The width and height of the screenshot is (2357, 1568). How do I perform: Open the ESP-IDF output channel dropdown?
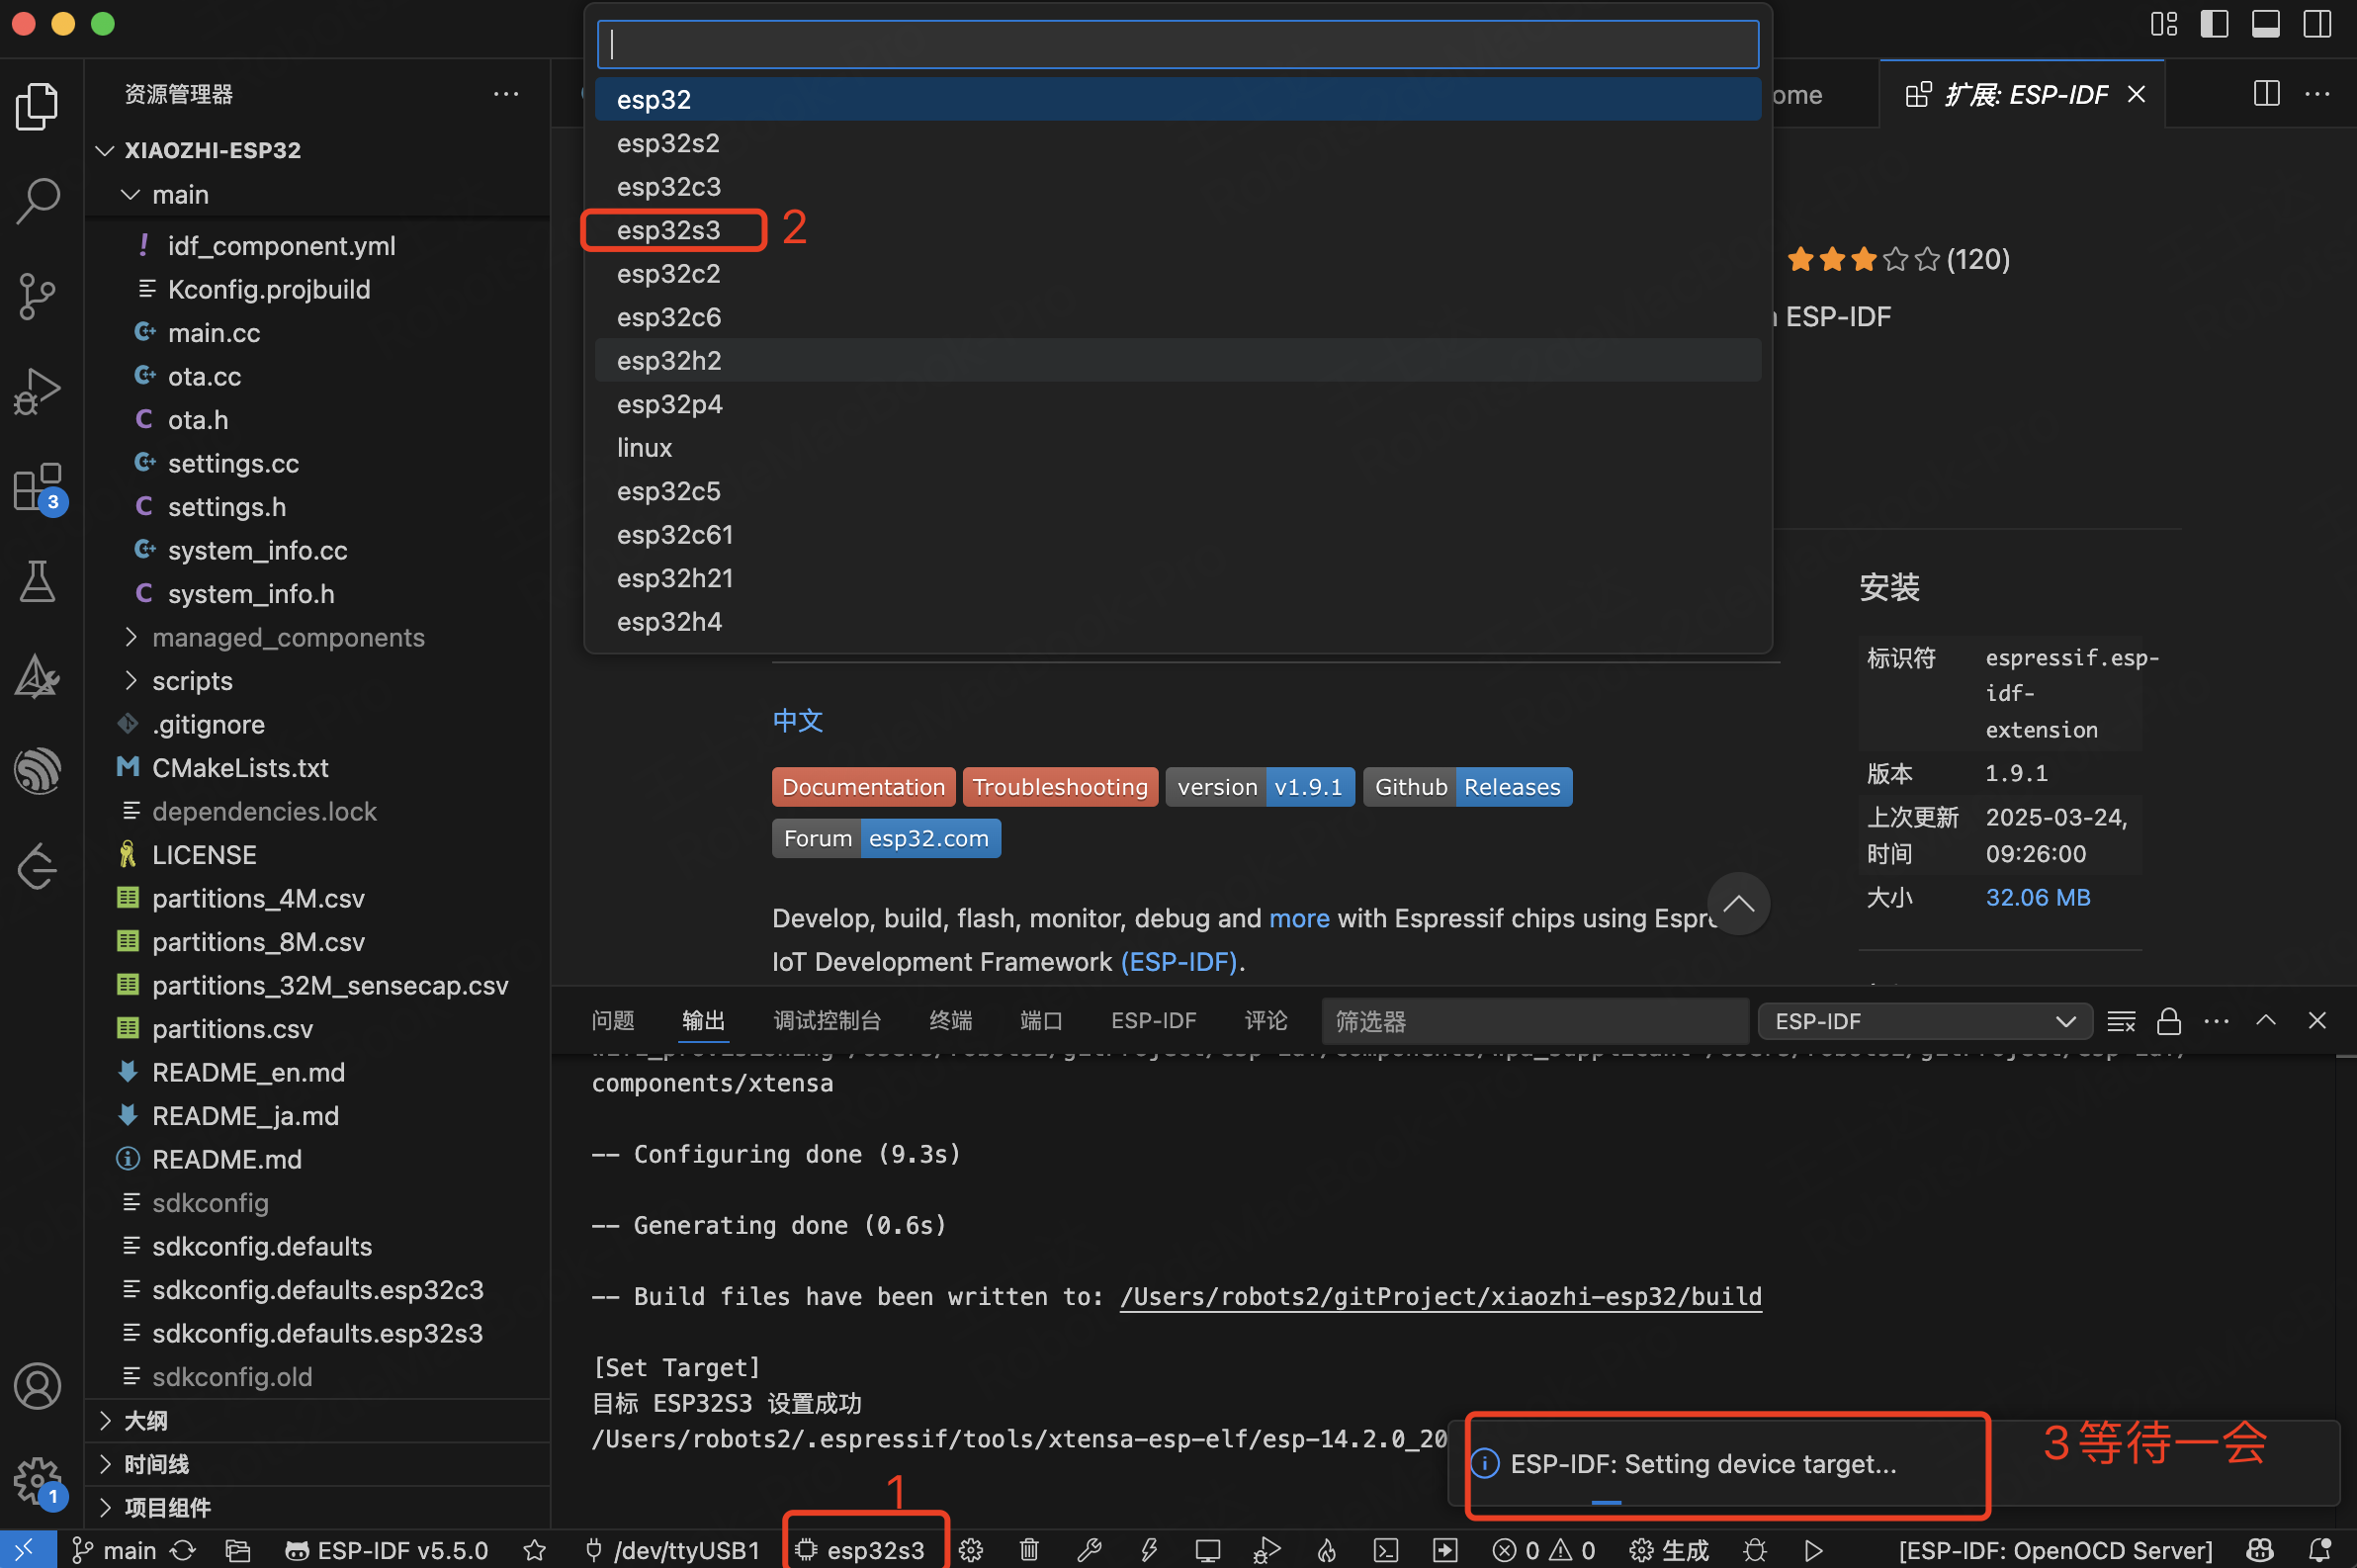click(x=1924, y=1021)
